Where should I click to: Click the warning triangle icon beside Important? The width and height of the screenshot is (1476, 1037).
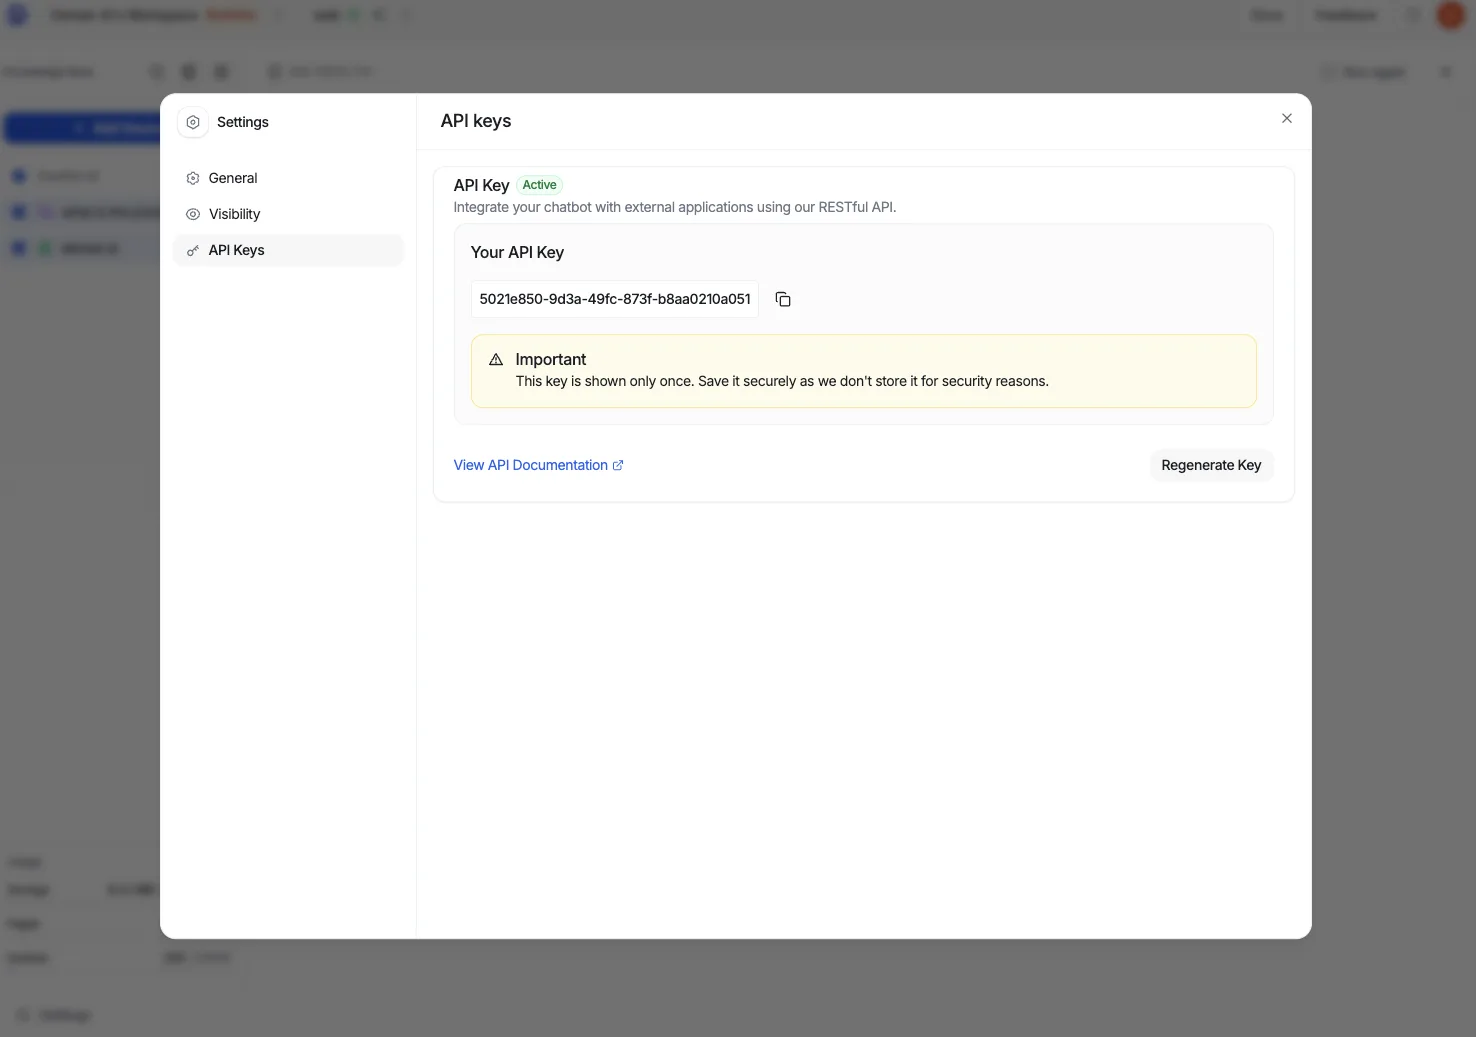click(496, 359)
